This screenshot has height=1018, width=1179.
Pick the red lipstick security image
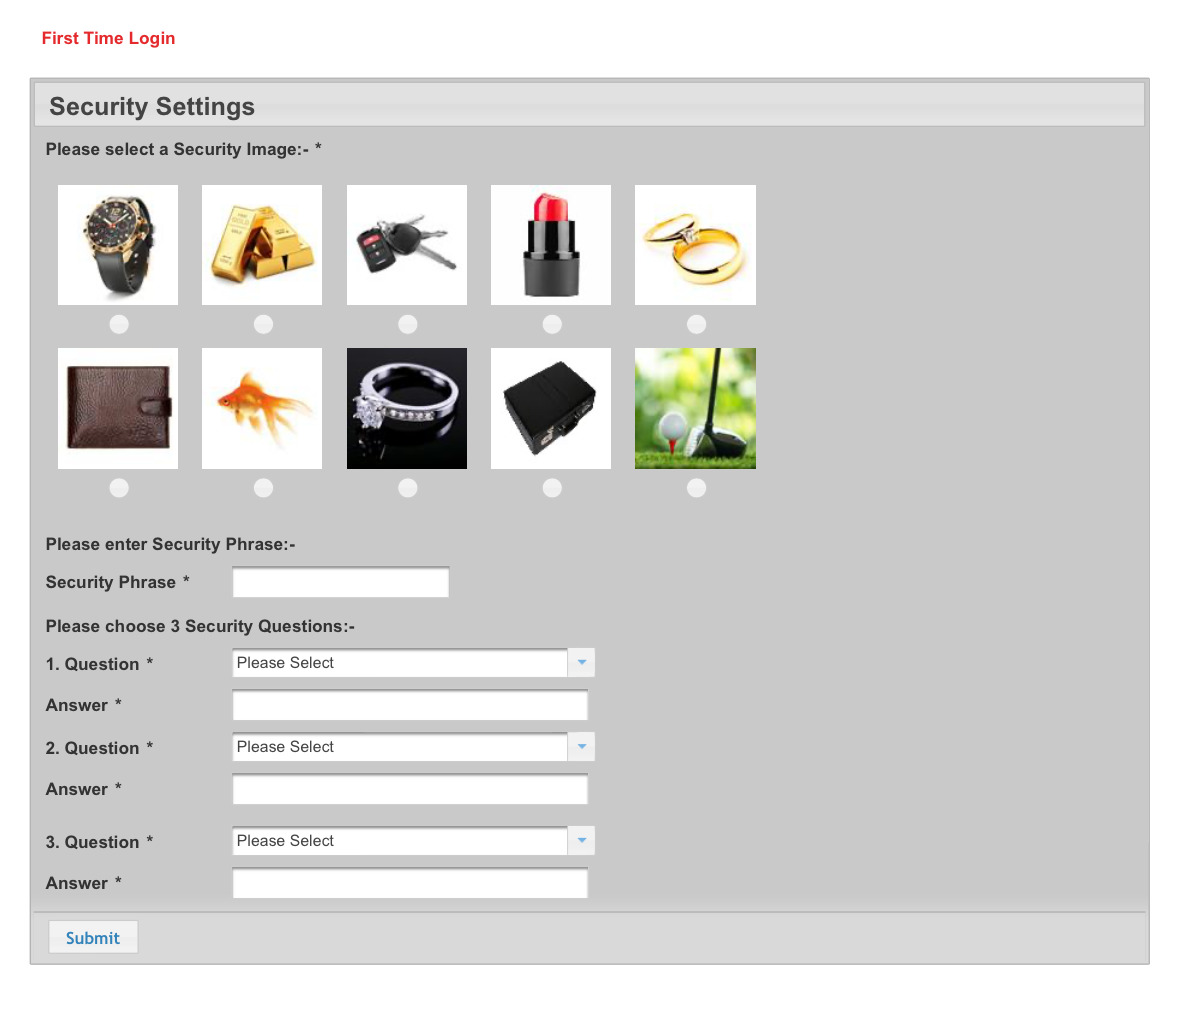point(551,245)
